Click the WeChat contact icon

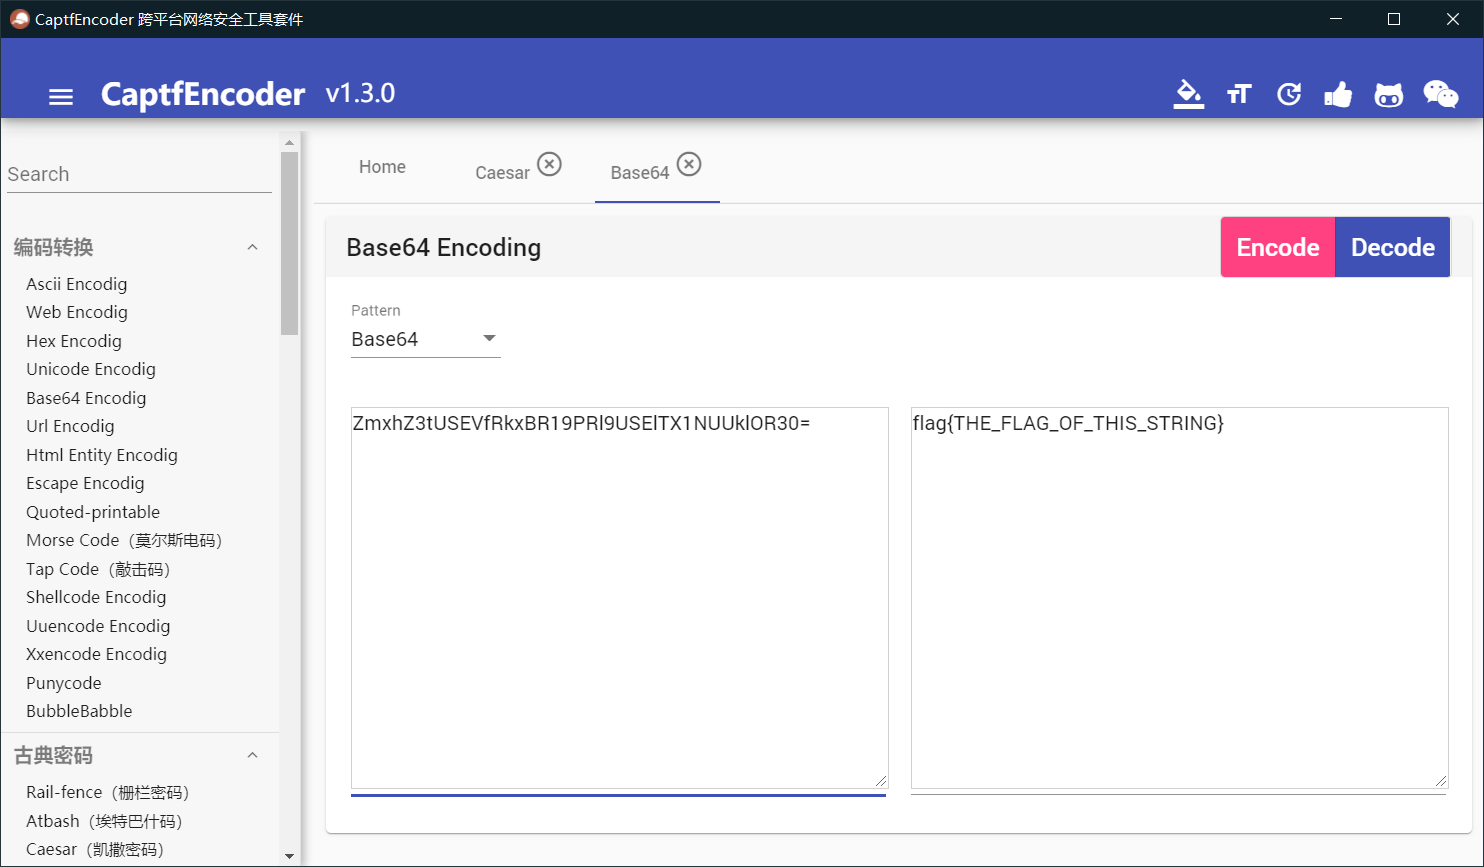(x=1440, y=94)
